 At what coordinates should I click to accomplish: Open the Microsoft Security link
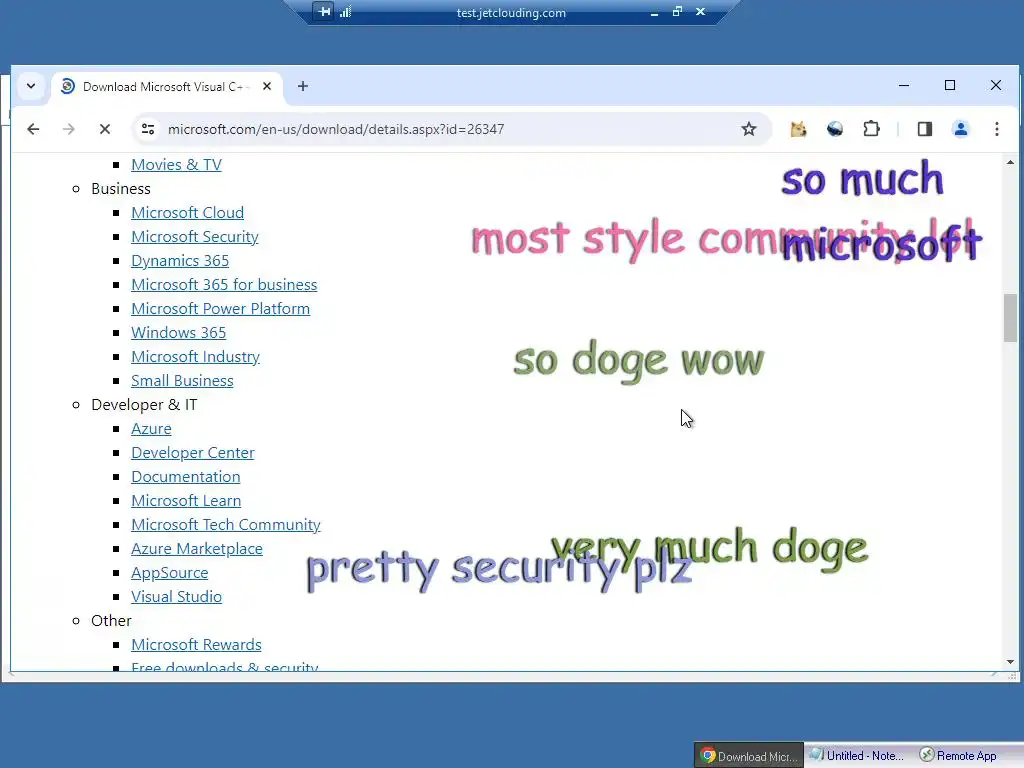pyautogui.click(x=195, y=236)
